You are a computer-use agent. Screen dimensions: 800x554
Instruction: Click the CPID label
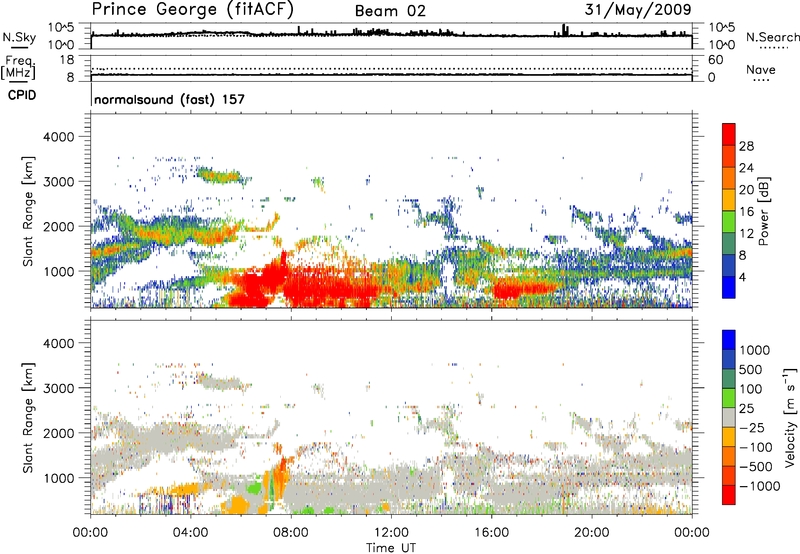click(x=22, y=95)
